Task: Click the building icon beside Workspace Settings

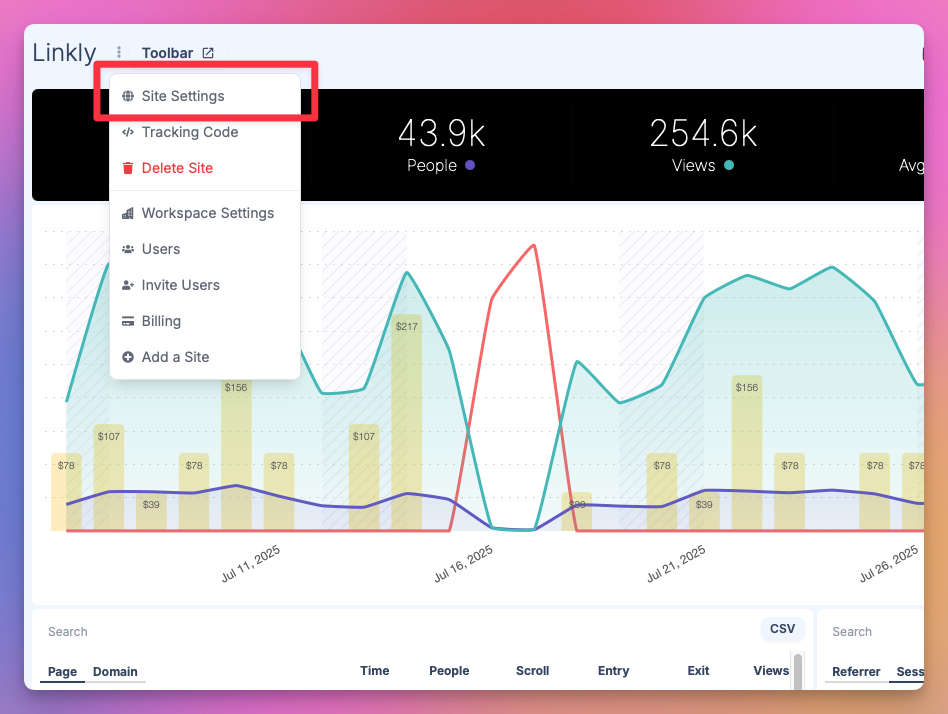Action: pyautogui.click(x=129, y=213)
